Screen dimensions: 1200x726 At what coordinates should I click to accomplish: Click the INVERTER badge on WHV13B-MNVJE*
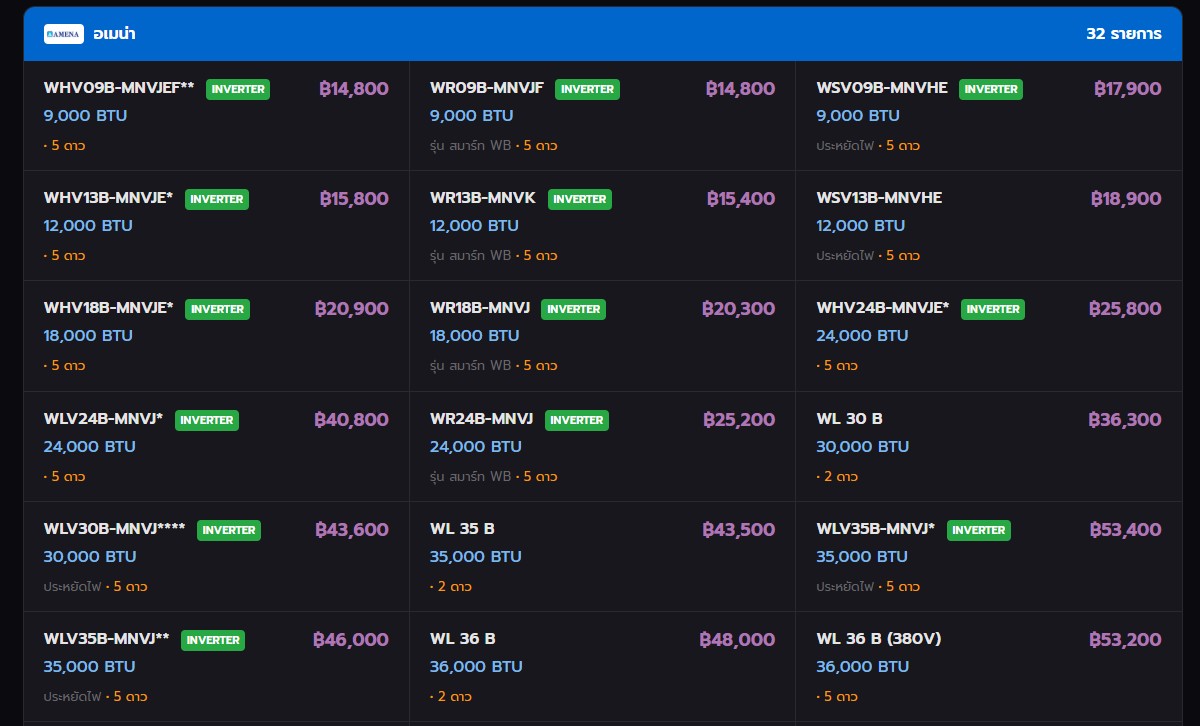coord(217,199)
